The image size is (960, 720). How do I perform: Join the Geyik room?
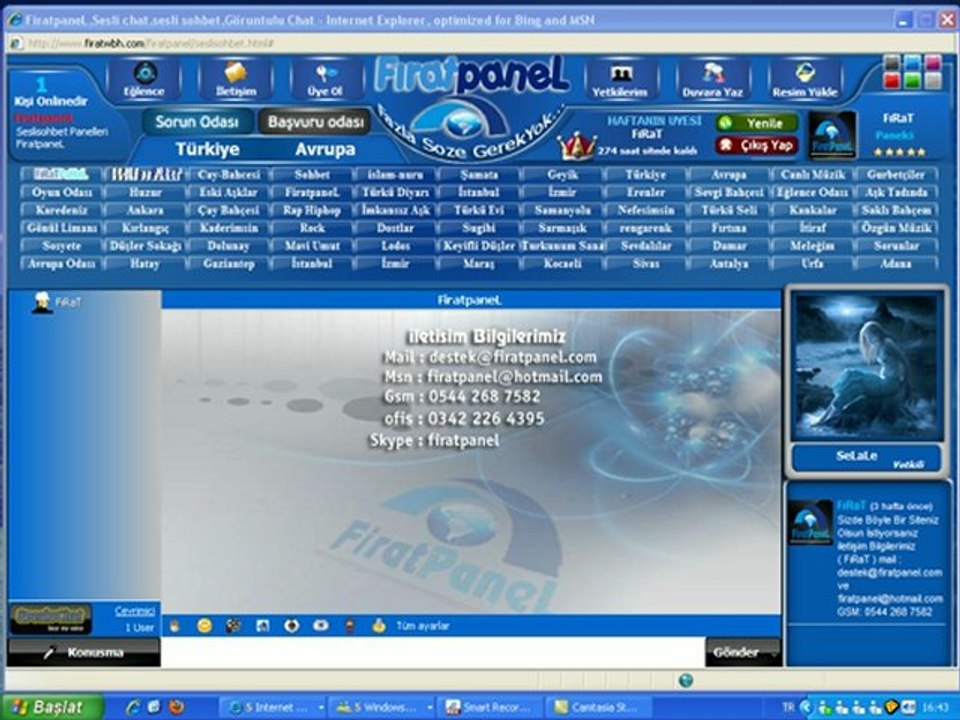pos(562,174)
